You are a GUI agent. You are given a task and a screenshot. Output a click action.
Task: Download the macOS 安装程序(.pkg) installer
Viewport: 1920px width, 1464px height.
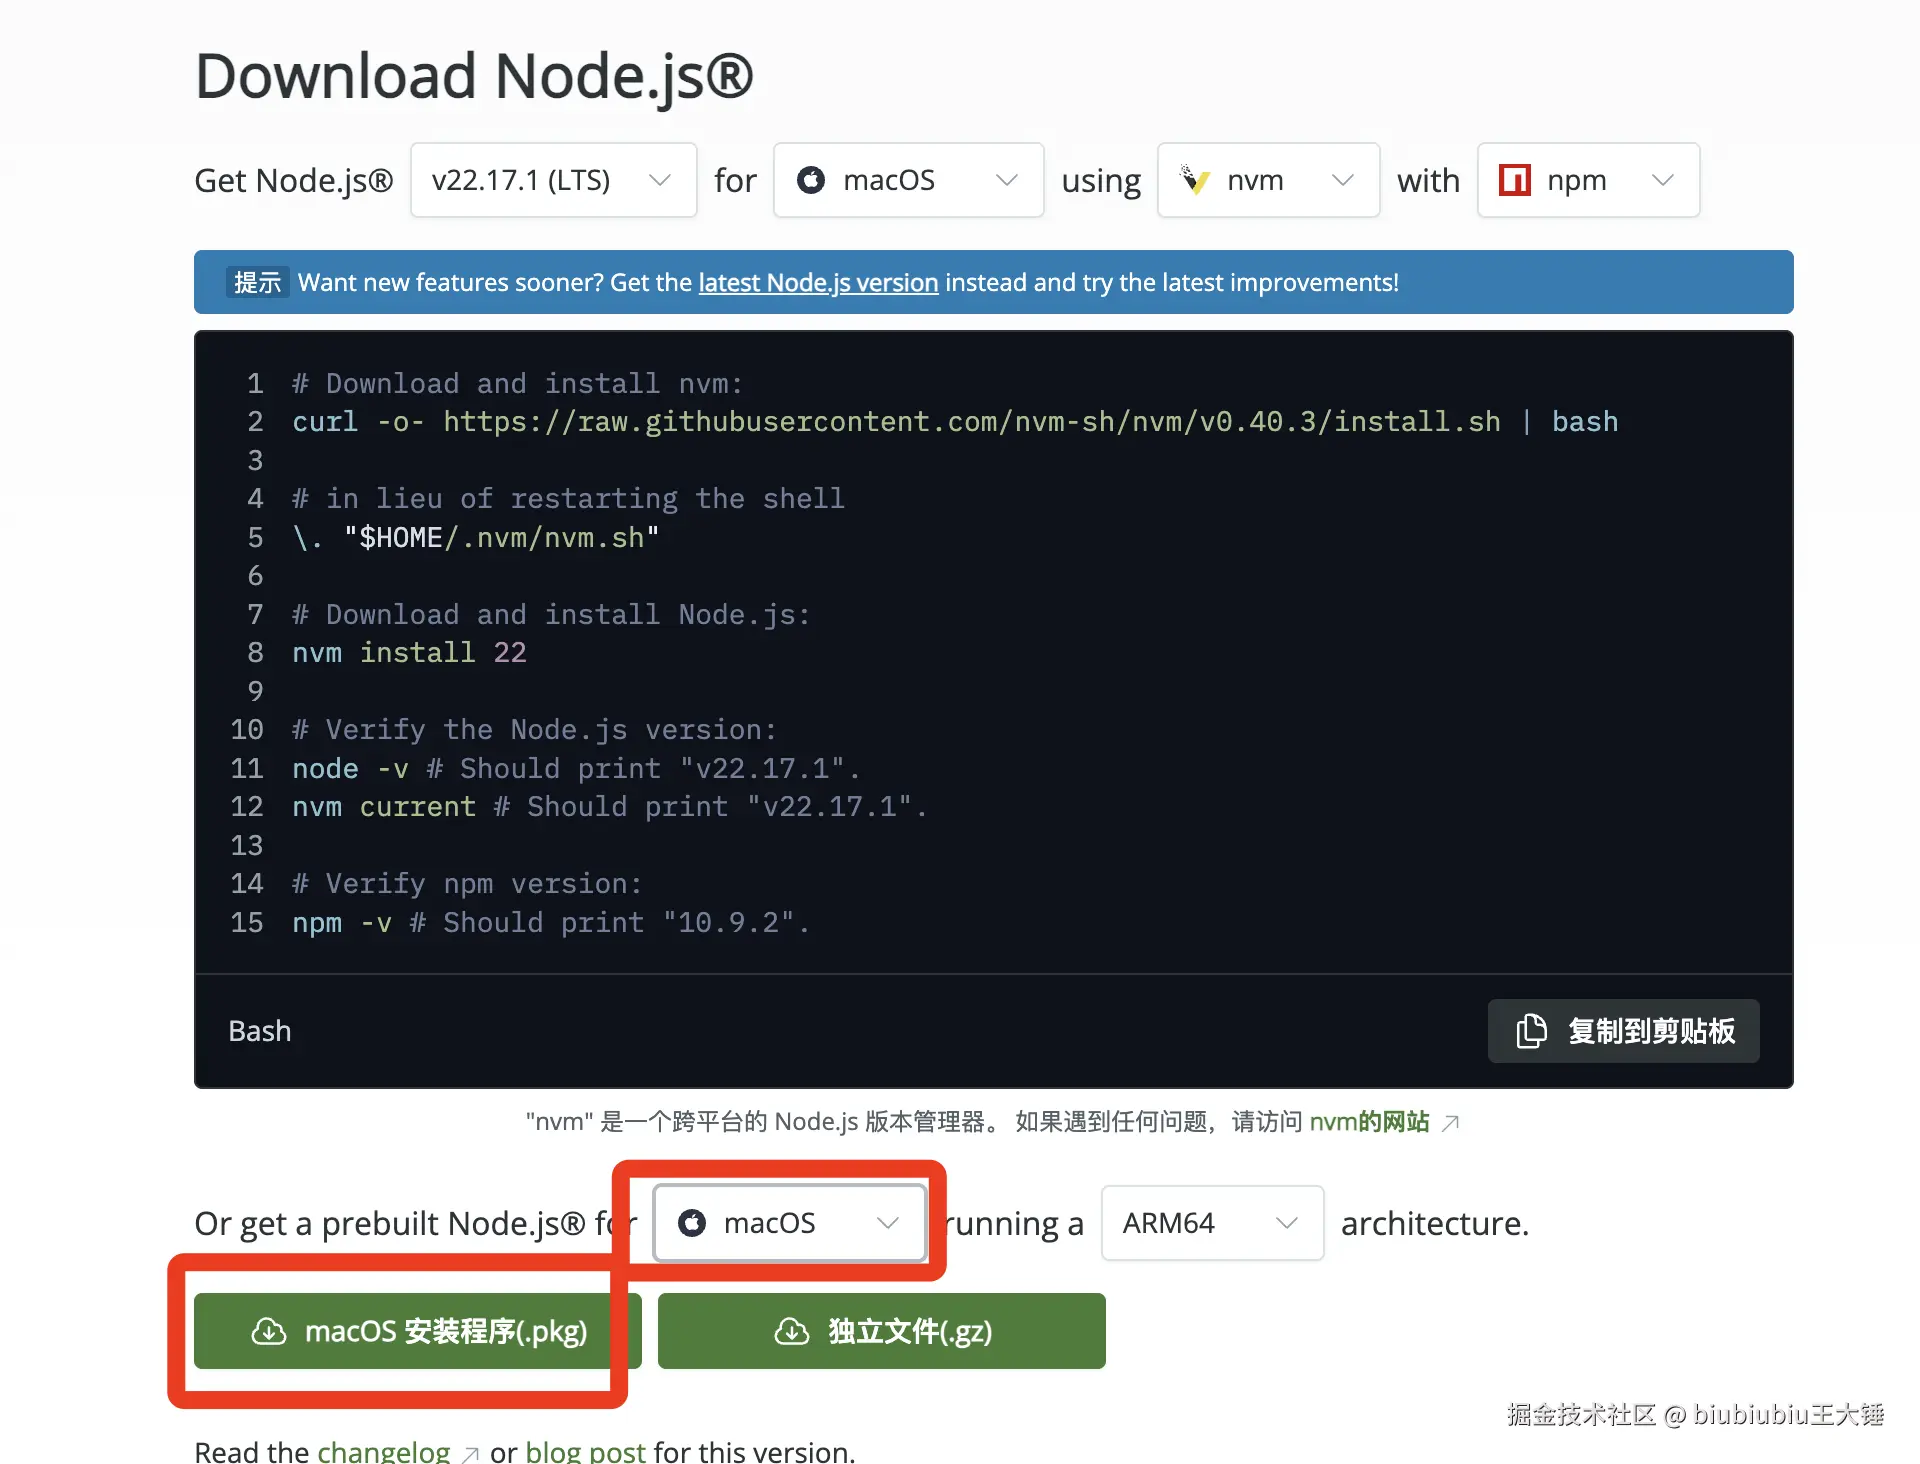403,1331
